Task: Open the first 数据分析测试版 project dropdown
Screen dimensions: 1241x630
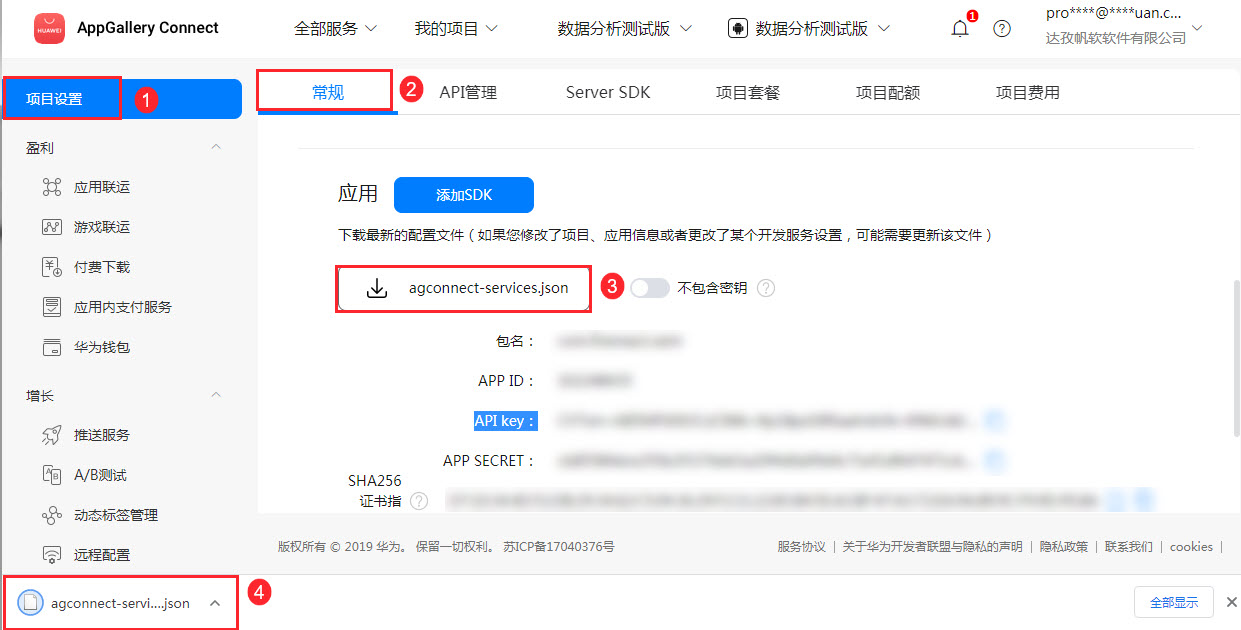Action: 625,28
